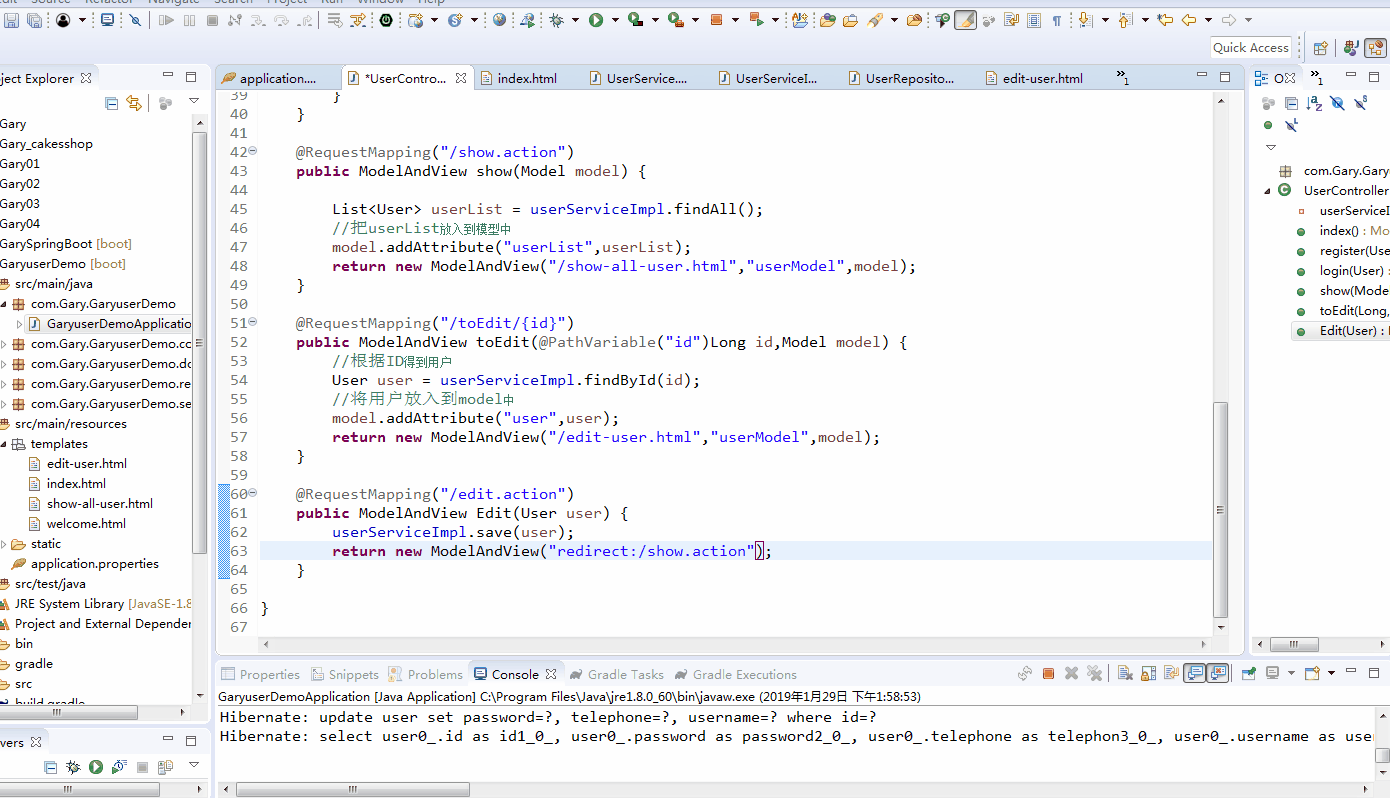Click the Back navigation arrow icon

[x=1189, y=20]
